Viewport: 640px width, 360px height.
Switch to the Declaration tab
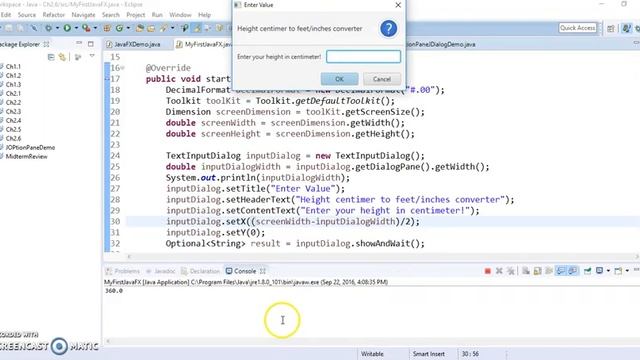200,271
